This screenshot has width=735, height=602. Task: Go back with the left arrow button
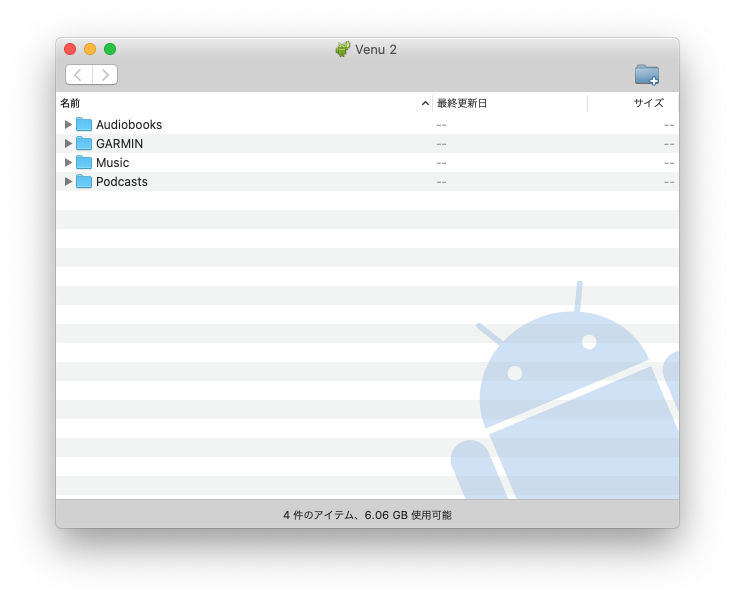tap(79, 75)
